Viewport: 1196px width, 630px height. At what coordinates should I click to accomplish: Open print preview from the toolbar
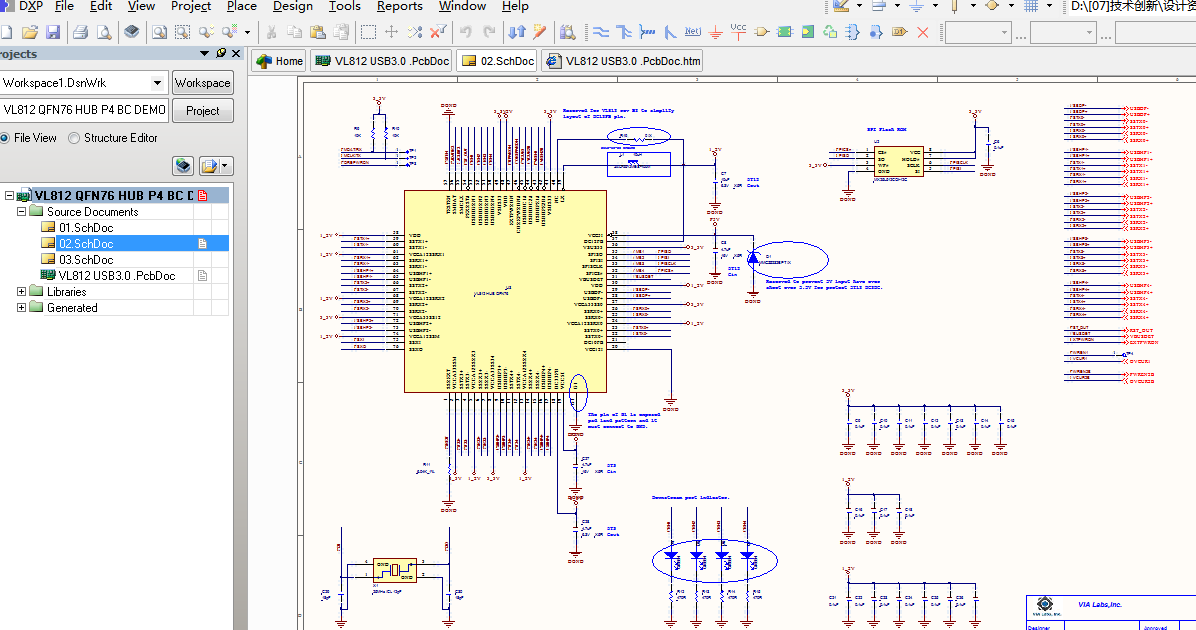click(104, 32)
